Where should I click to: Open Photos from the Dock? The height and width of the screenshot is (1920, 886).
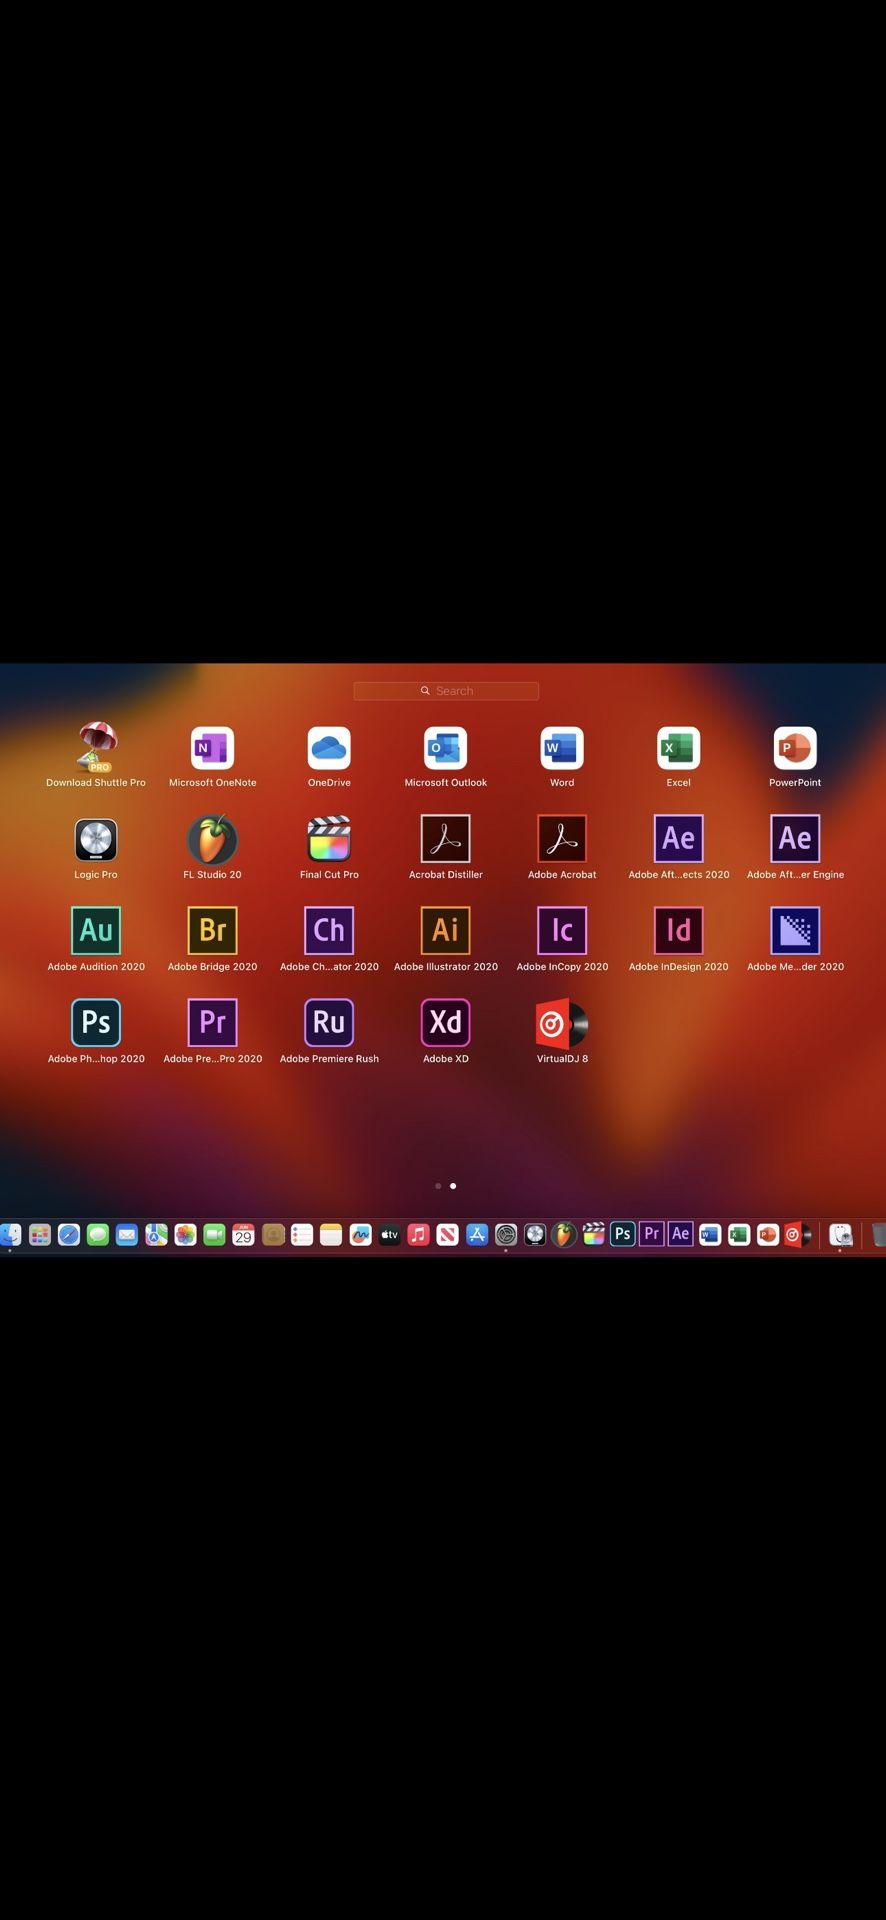click(x=185, y=1235)
